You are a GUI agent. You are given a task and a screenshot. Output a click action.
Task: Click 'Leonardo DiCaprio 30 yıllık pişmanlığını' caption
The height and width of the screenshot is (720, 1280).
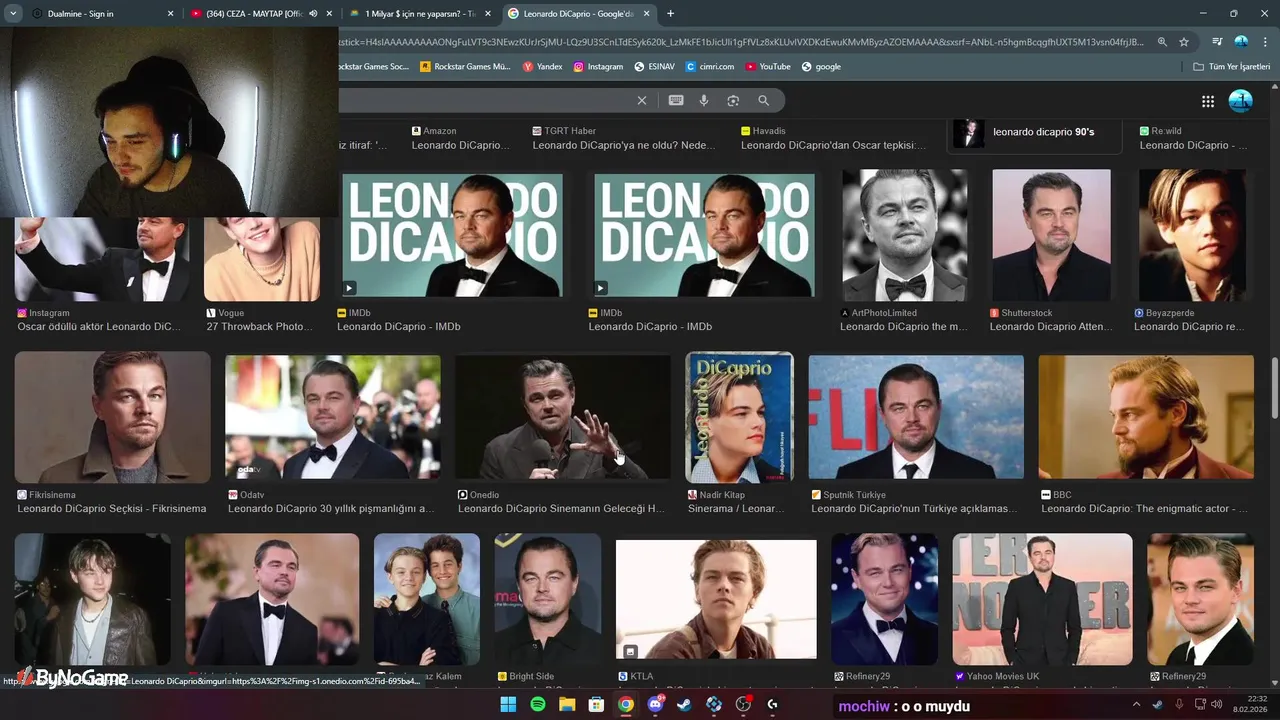[331, 509]
